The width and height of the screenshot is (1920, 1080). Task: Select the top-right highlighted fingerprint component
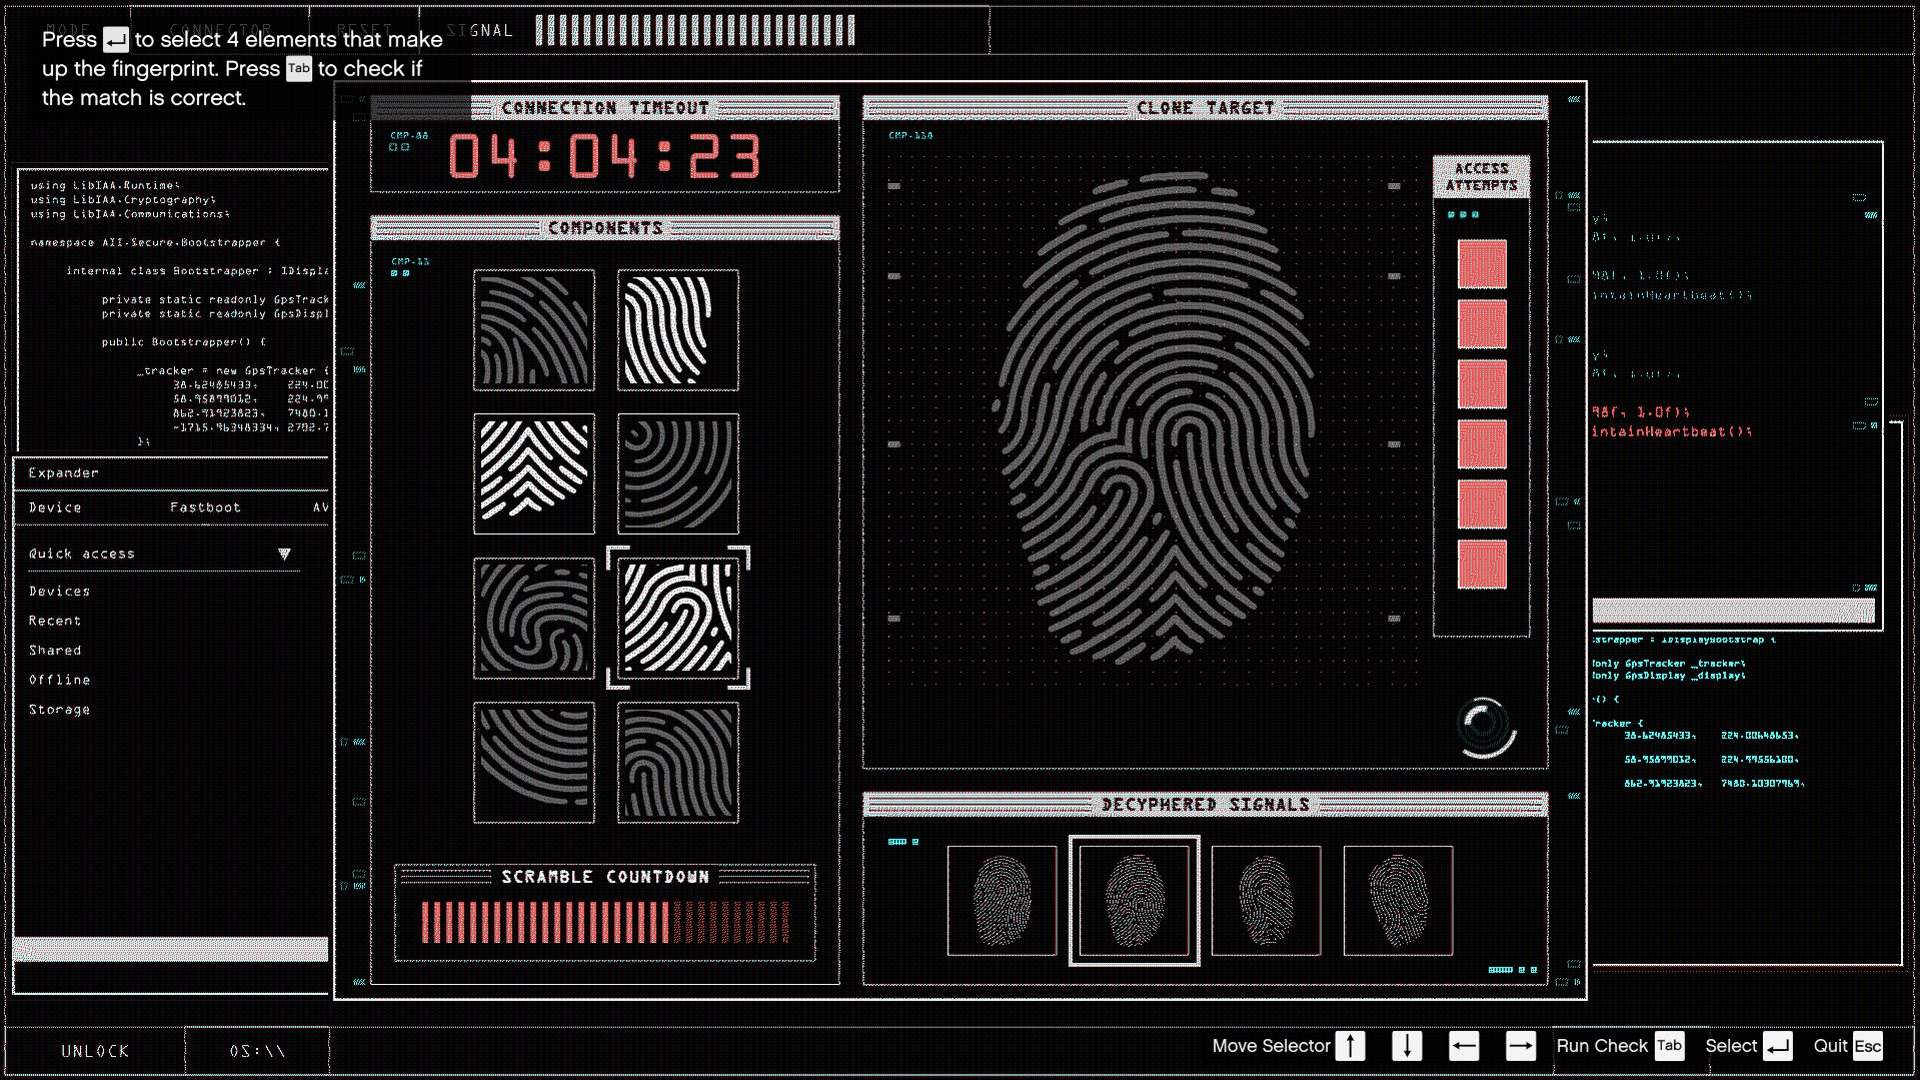[x=678, y=330]
